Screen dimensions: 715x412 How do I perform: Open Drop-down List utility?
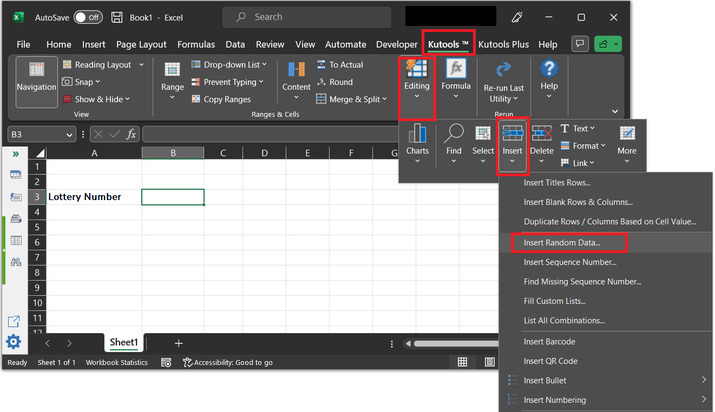coord(229,65)
